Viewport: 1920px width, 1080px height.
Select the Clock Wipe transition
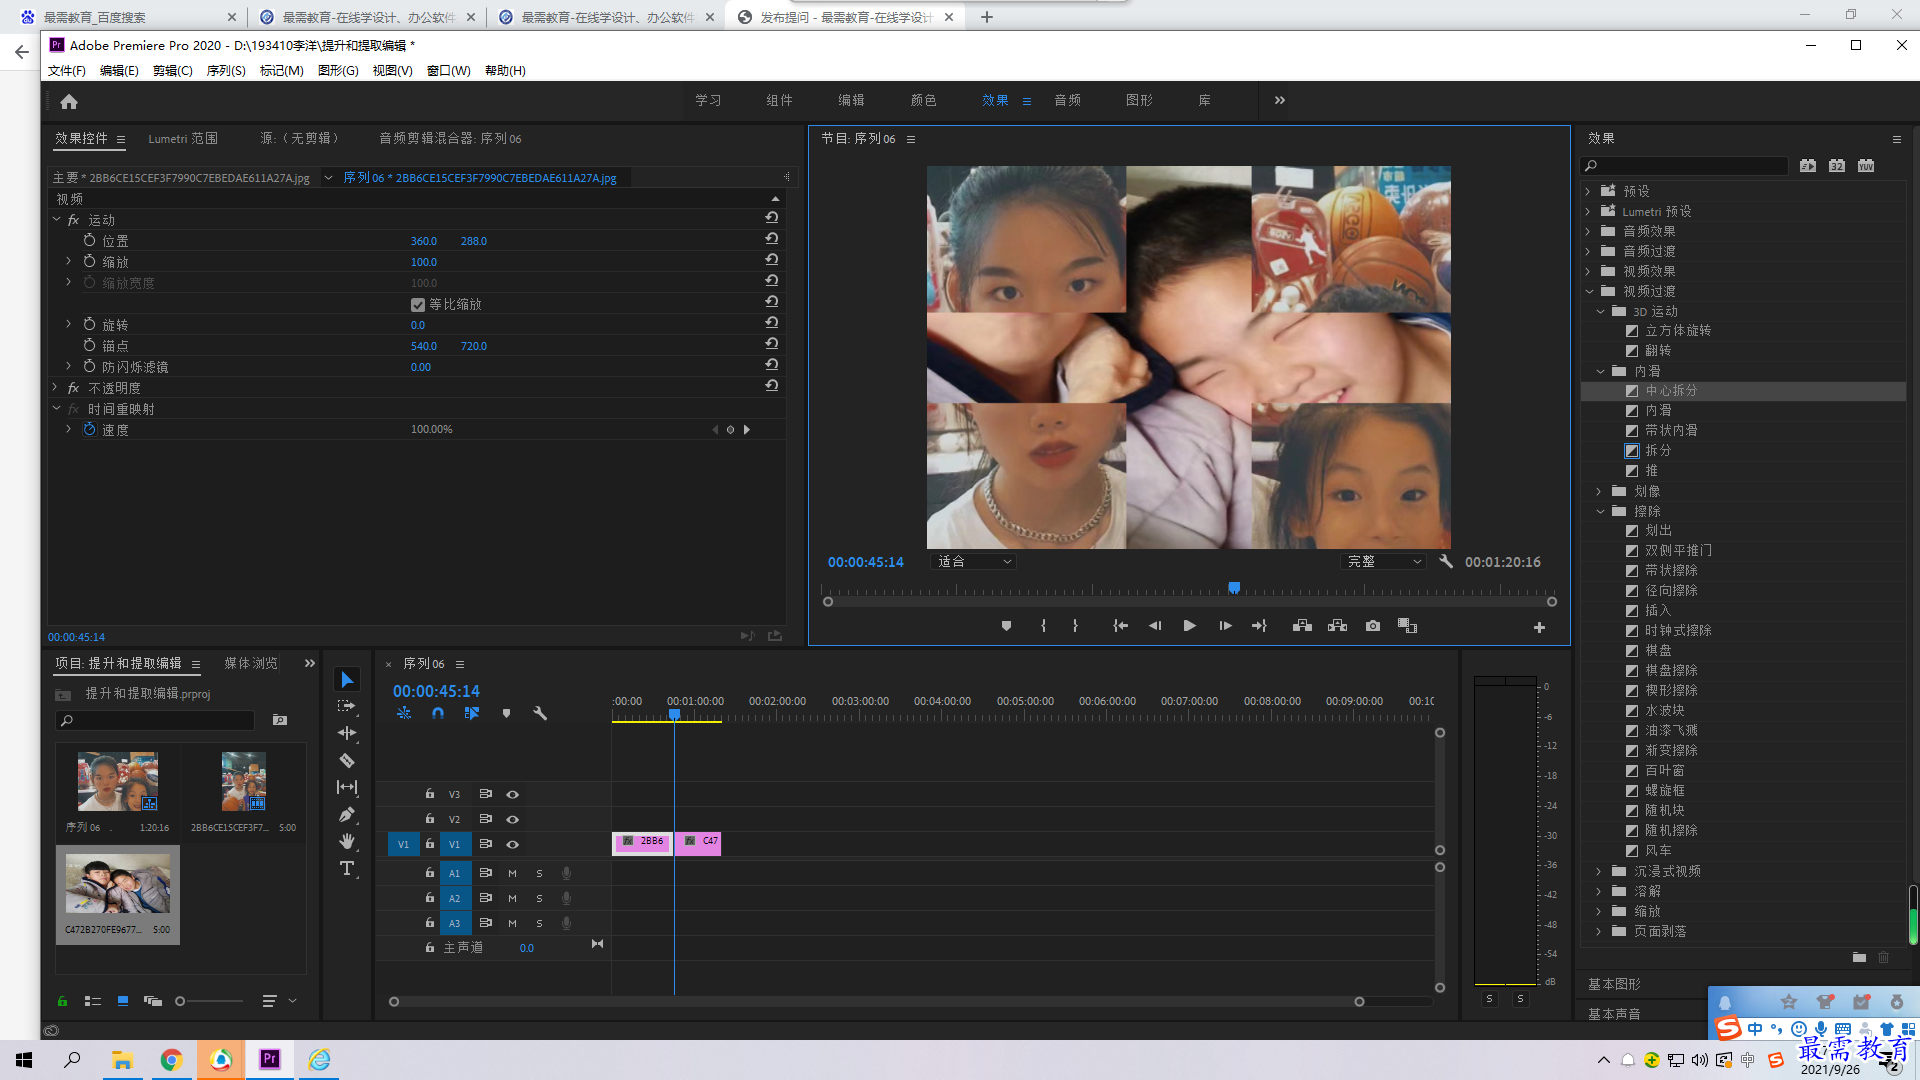(x=1678, y=631)
